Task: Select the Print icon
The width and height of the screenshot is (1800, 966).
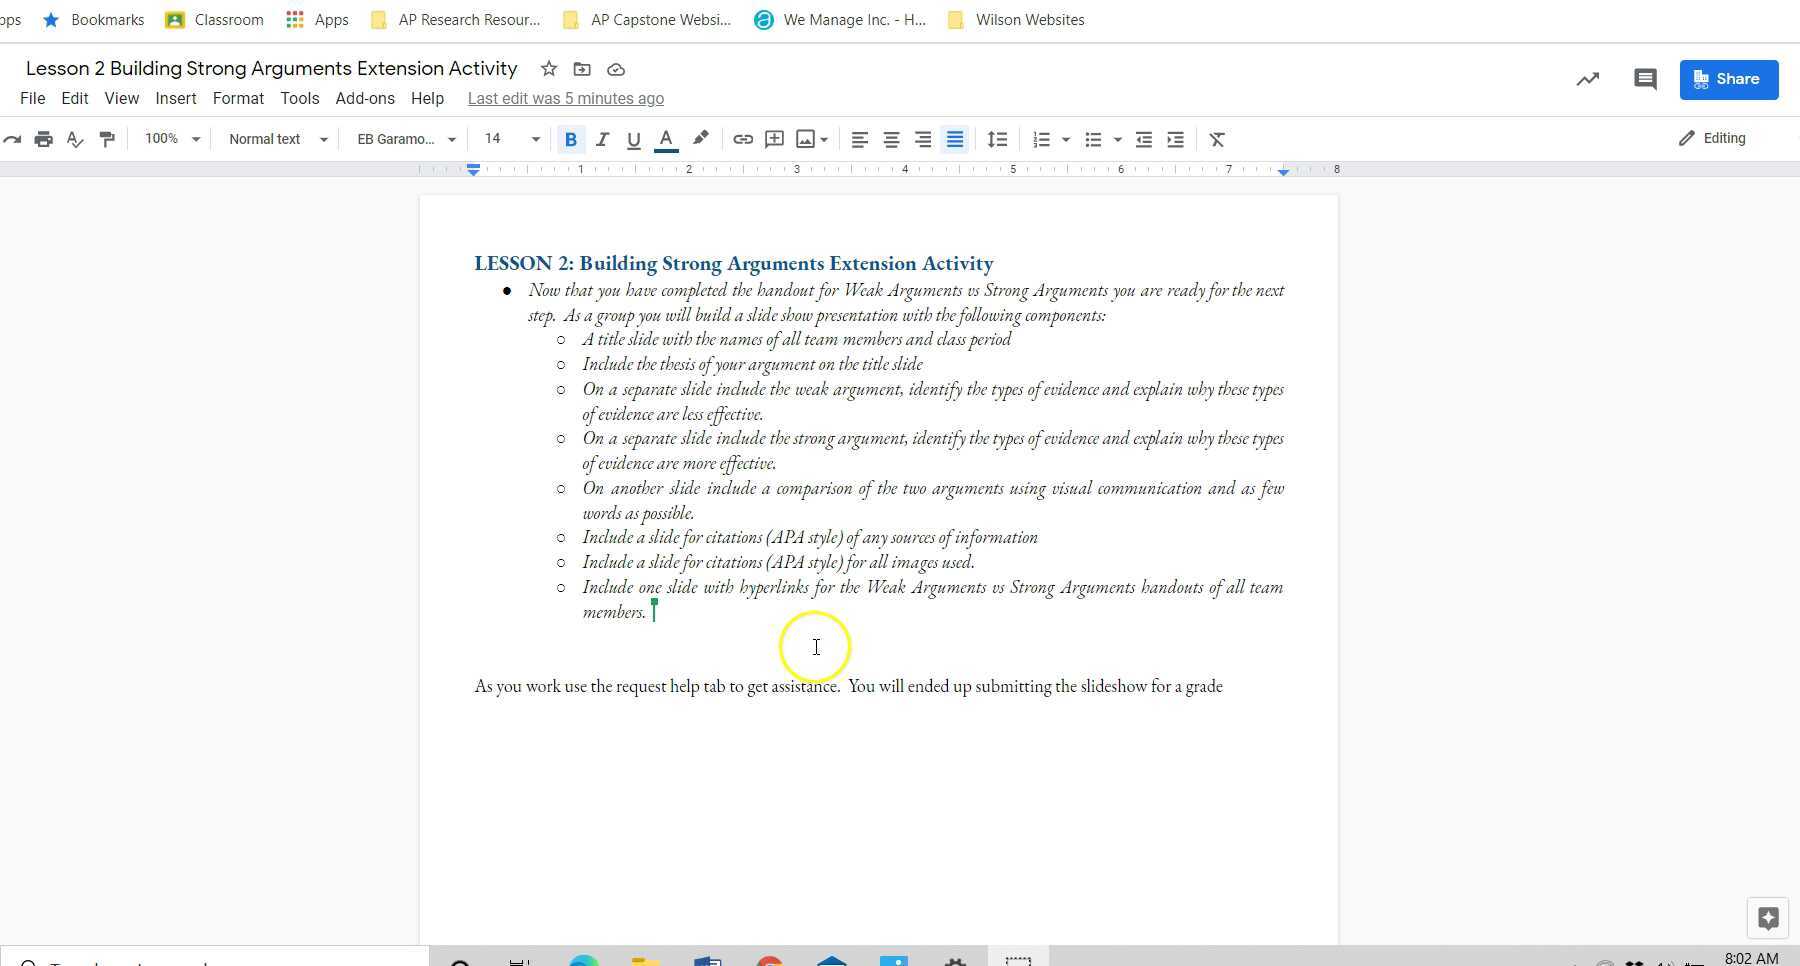Action: pyautogui.click(x=44, y=139)
